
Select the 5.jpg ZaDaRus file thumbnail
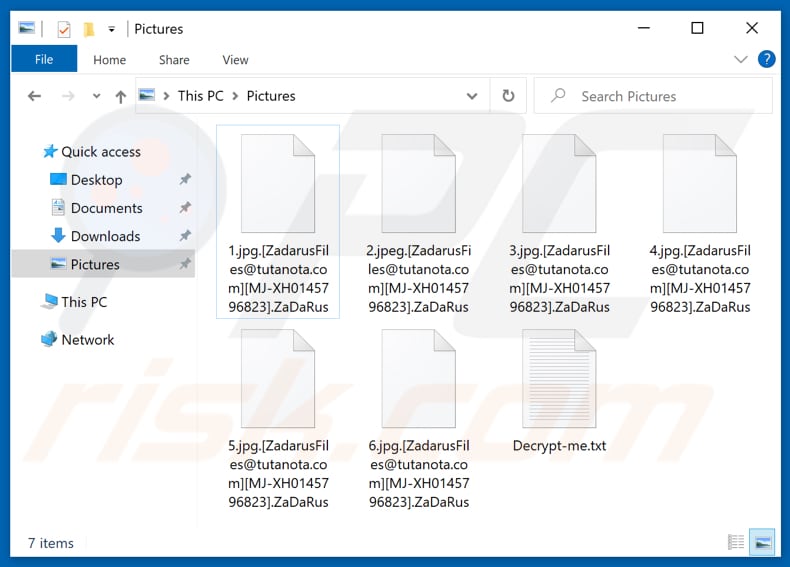click(278, 379)
